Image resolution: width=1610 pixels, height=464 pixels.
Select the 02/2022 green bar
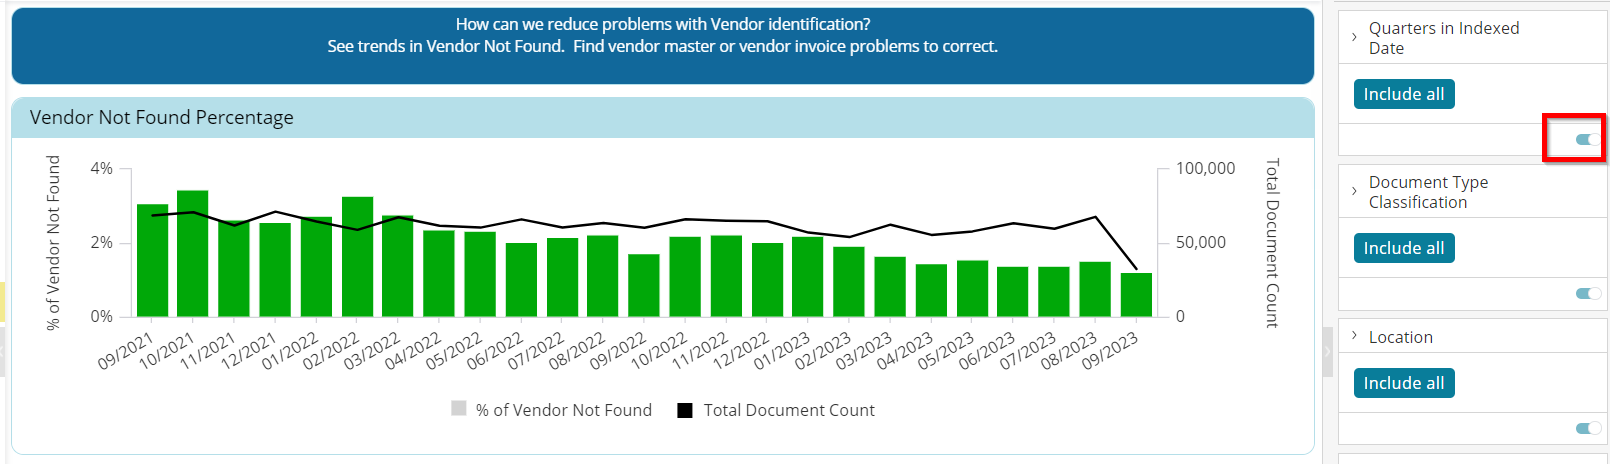pos(357,257)
